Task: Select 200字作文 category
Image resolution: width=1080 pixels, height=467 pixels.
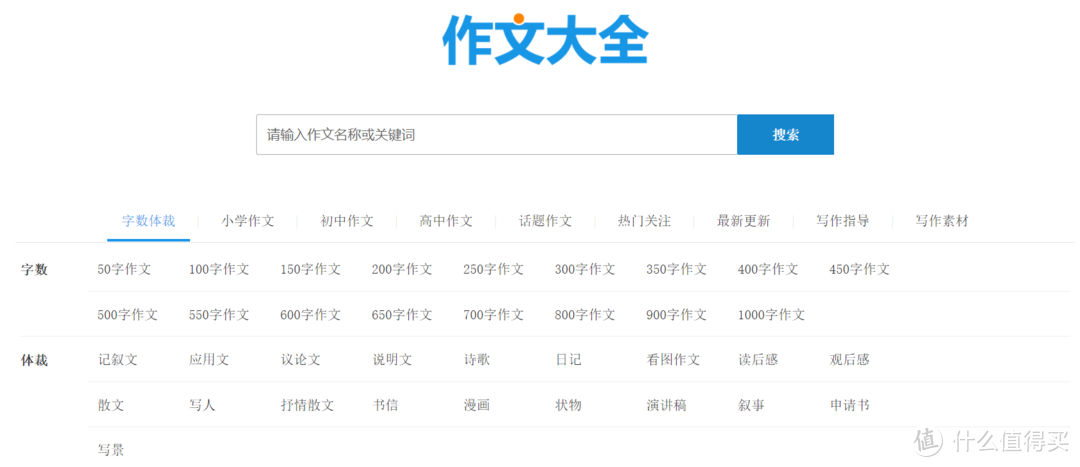Action: pyautogui.click(x=402, y=269)
